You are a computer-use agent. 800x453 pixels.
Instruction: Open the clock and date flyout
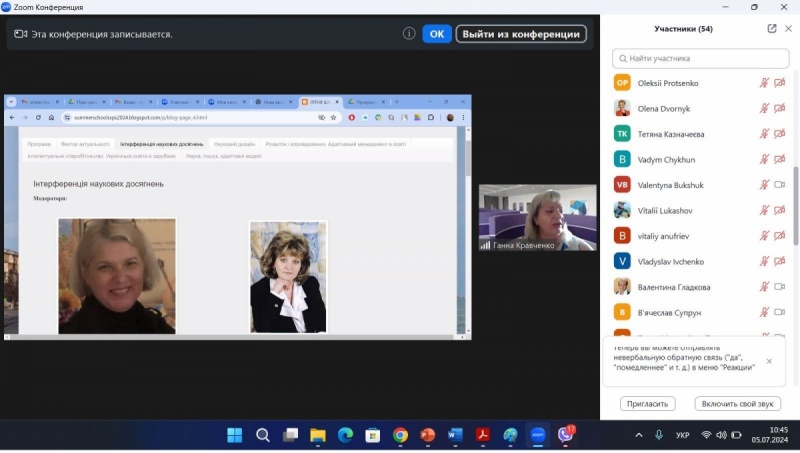[769, 435]
